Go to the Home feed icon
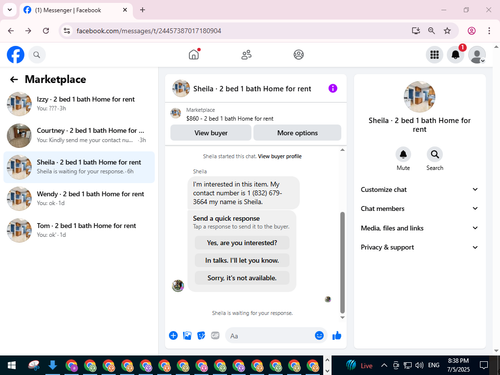The height and width of the screenshot is (375, 500). click(194, 54)
